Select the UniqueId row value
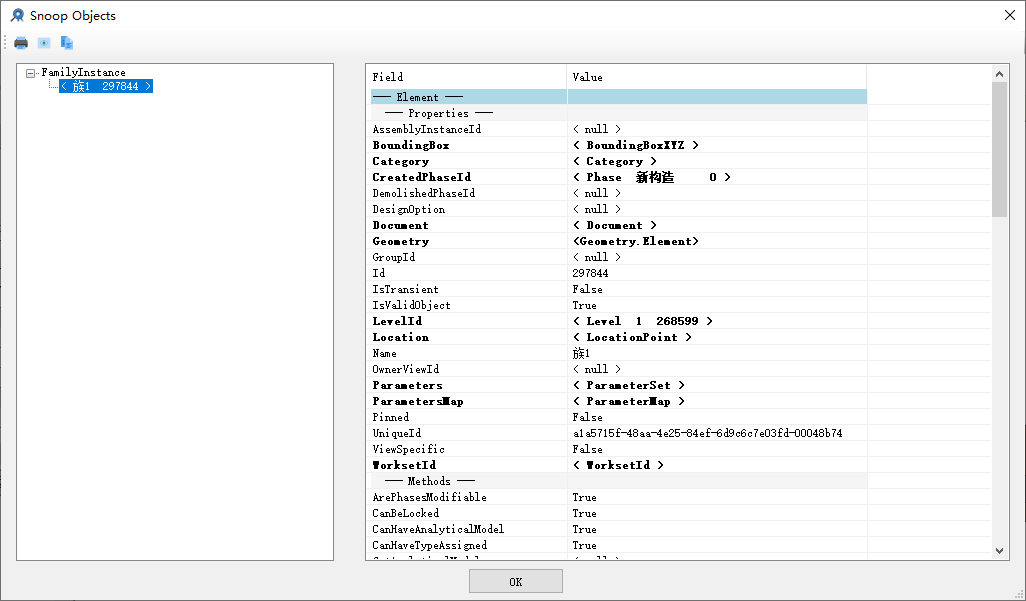Screen dimensions: 1026x601 [x=700, y=433]
